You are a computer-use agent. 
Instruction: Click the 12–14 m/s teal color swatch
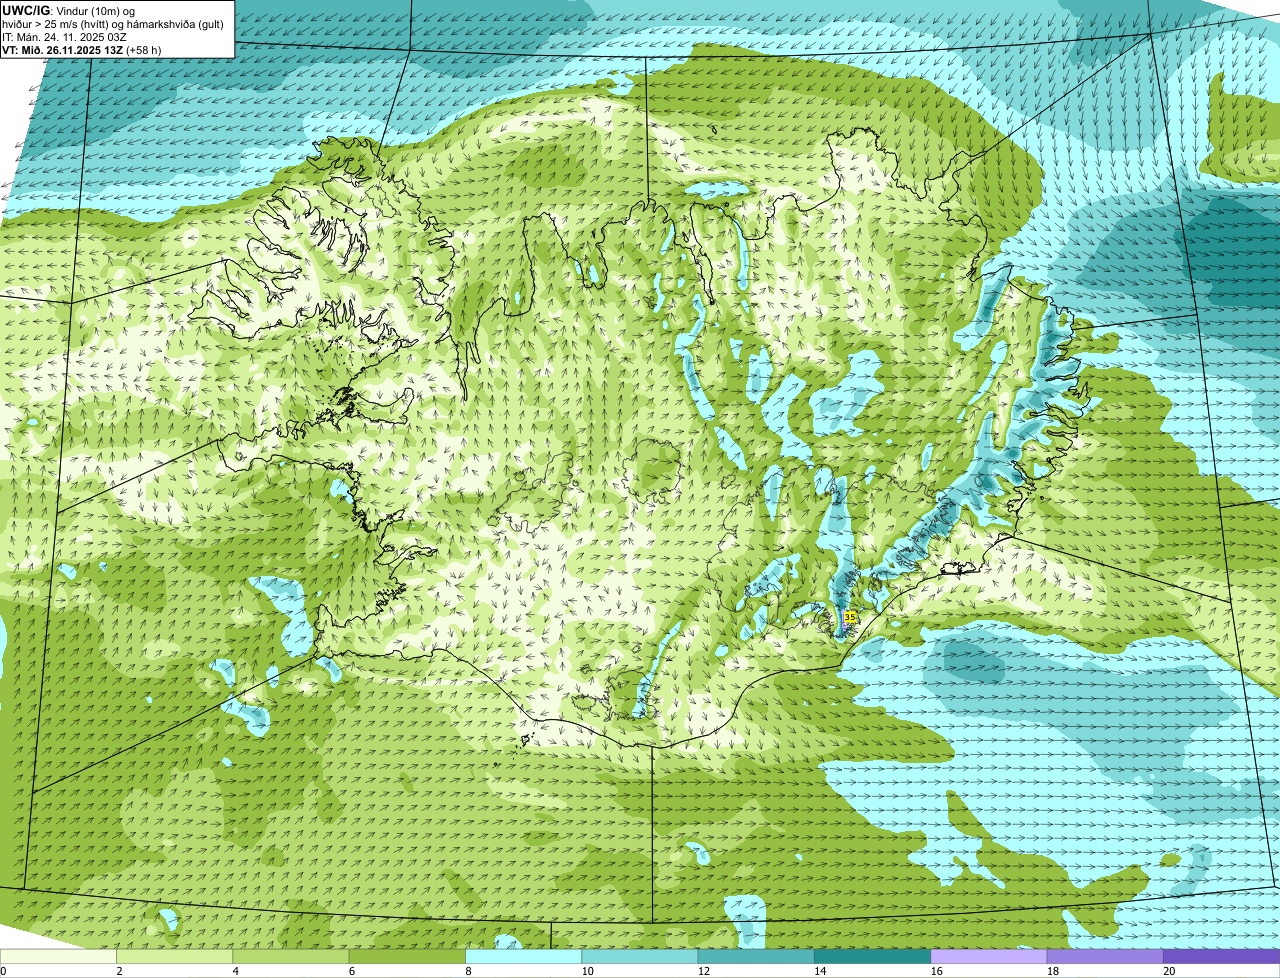click(x=756, y=957)
